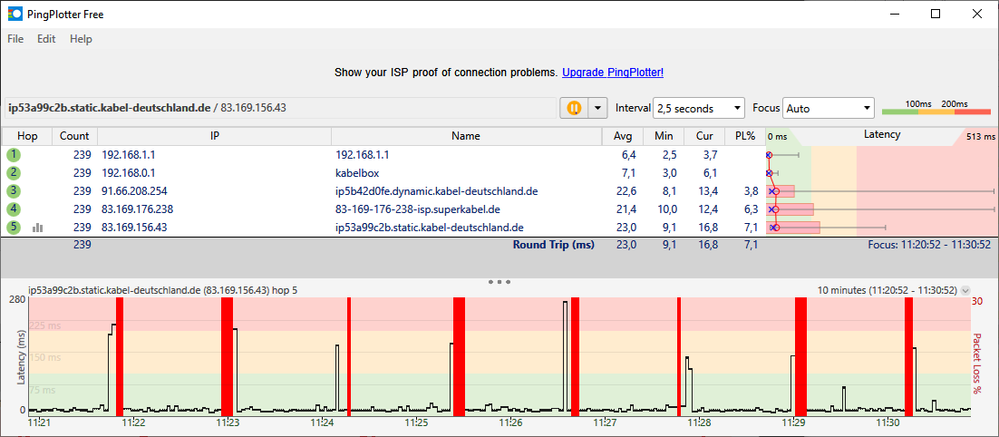Click the Round Trip (ms) summary label
Image resolution: width=999 pixels, height=437 pixels.
[x=553, y=245]
